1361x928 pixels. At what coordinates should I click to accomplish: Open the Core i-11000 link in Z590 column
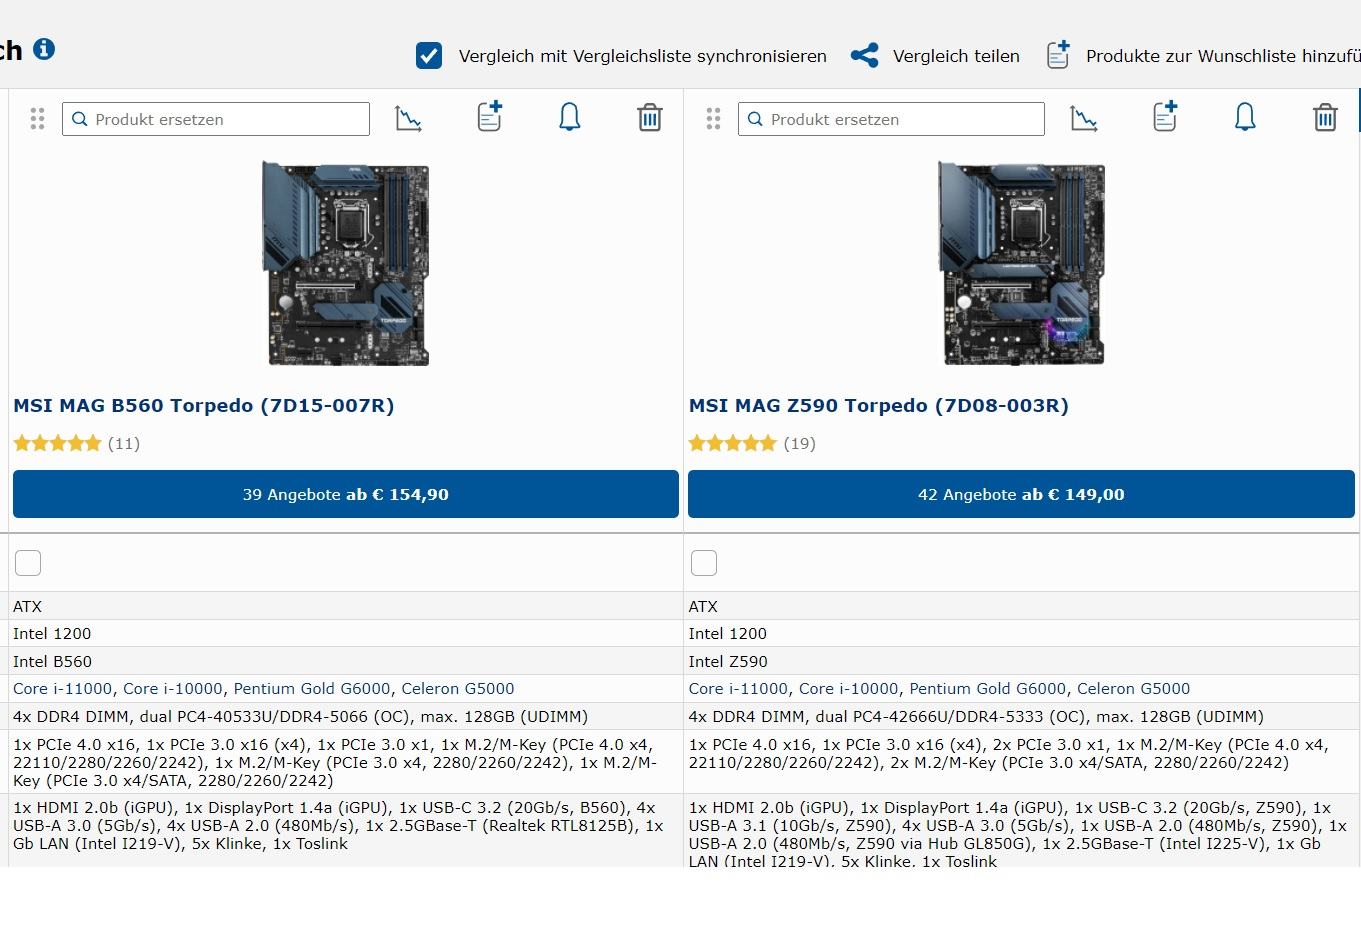pos(738,688)
